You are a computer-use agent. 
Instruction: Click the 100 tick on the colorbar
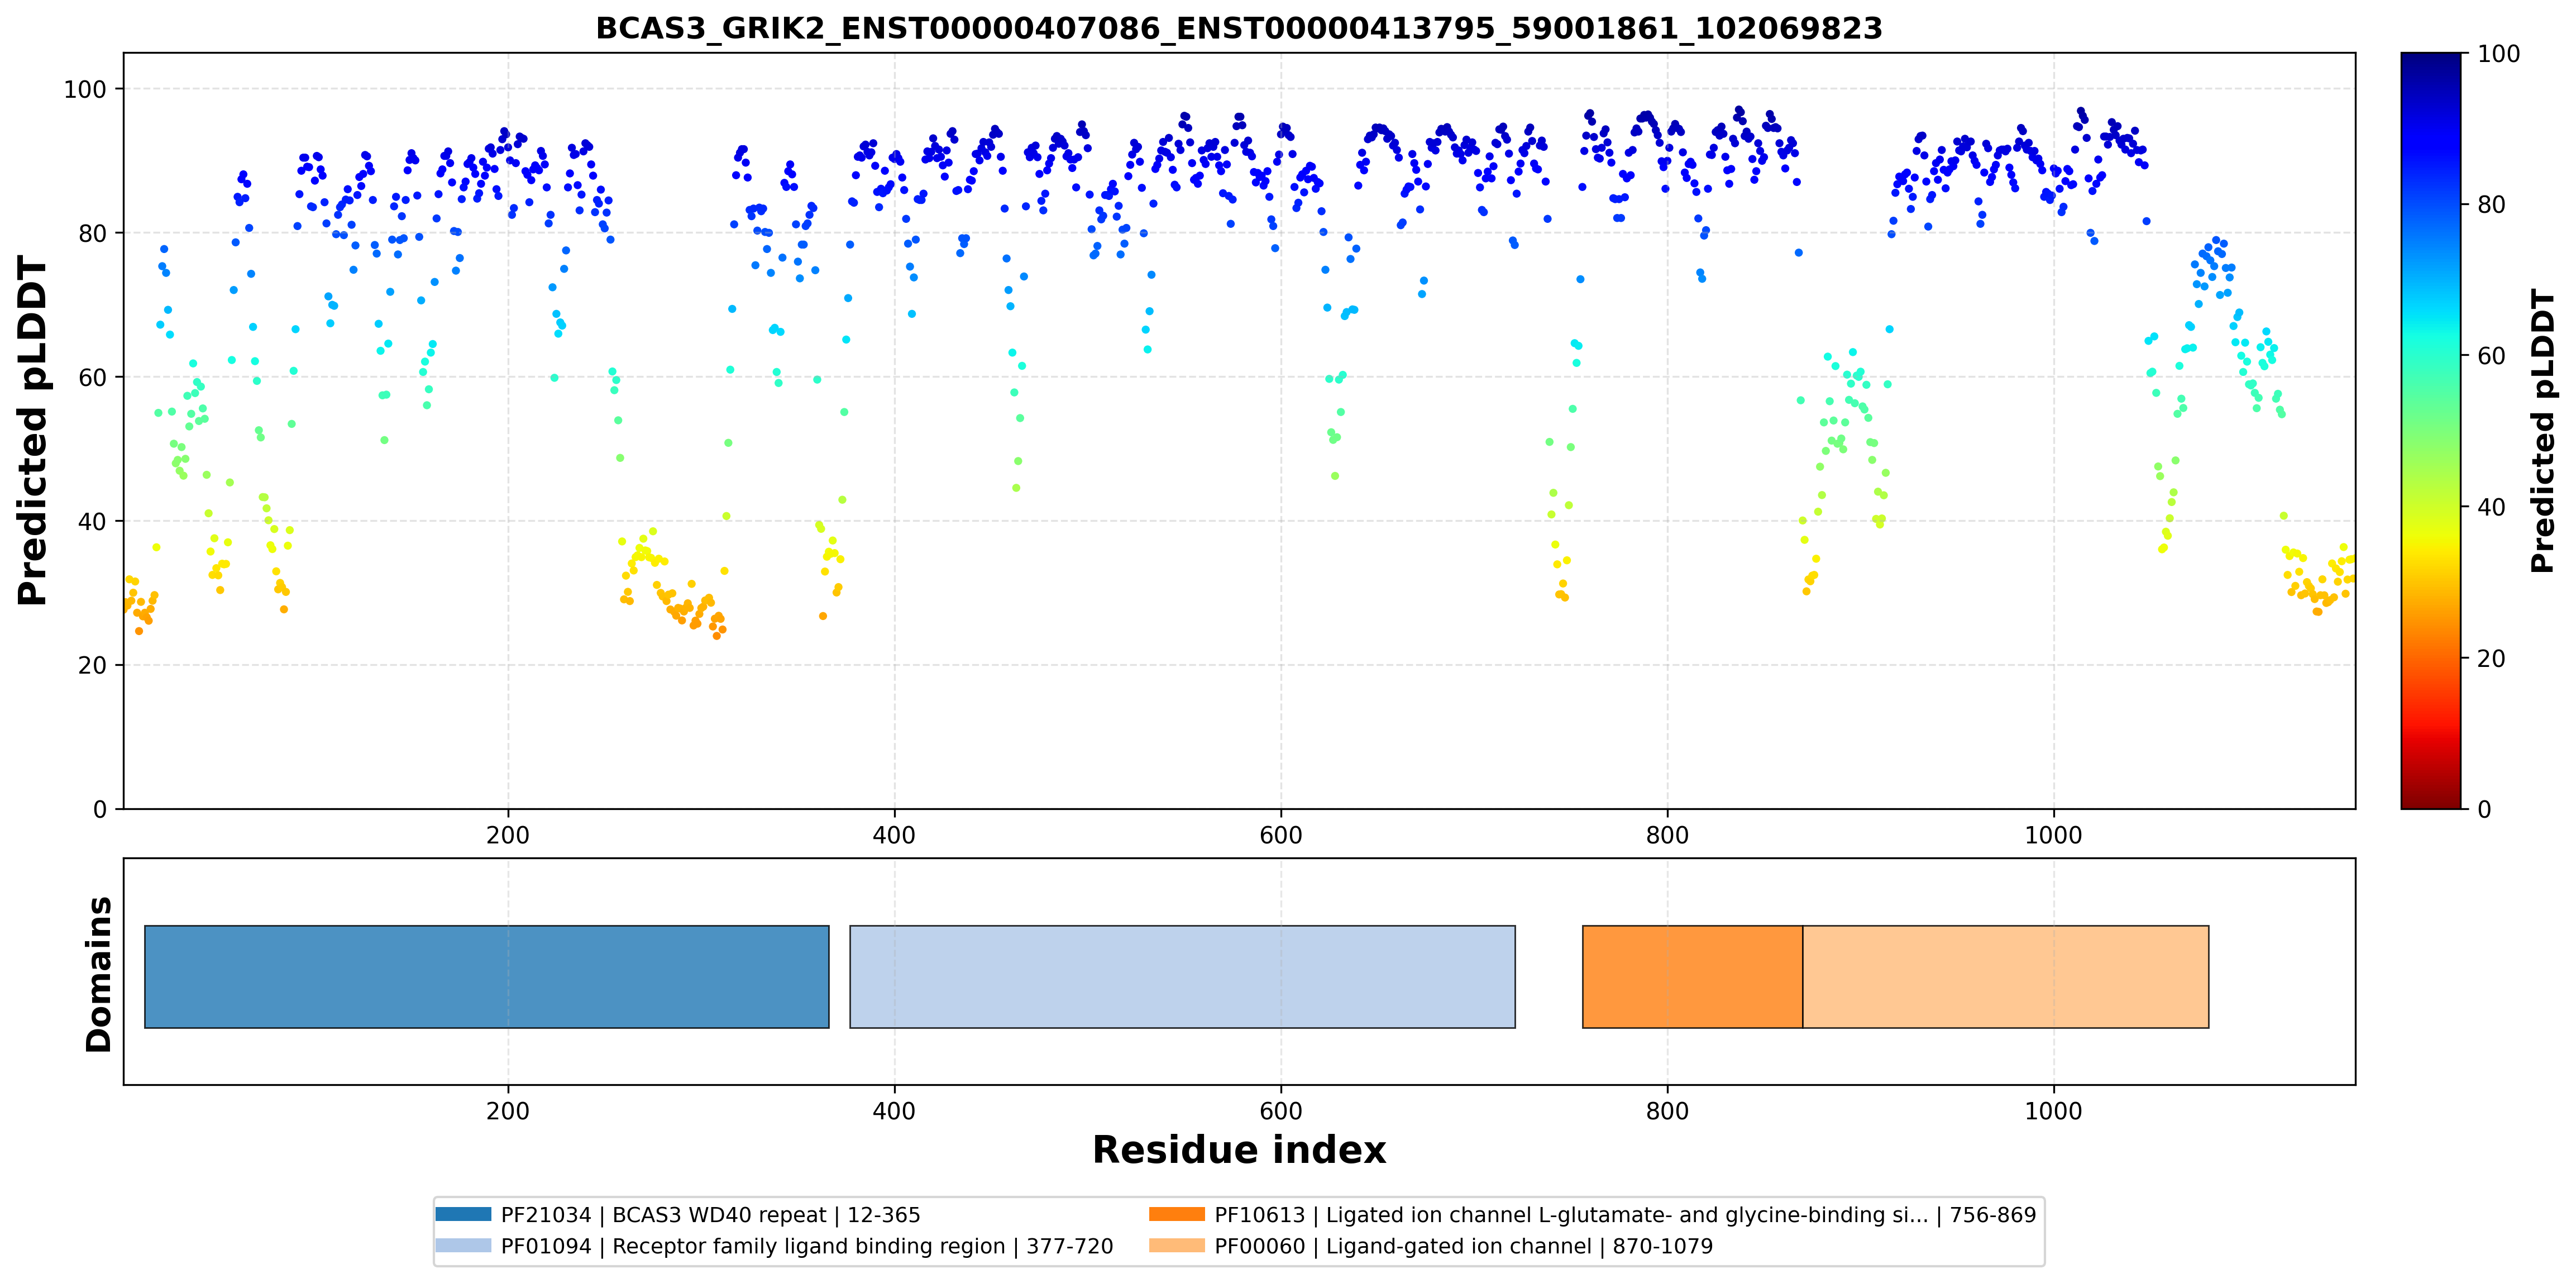tap(2498, 54)
